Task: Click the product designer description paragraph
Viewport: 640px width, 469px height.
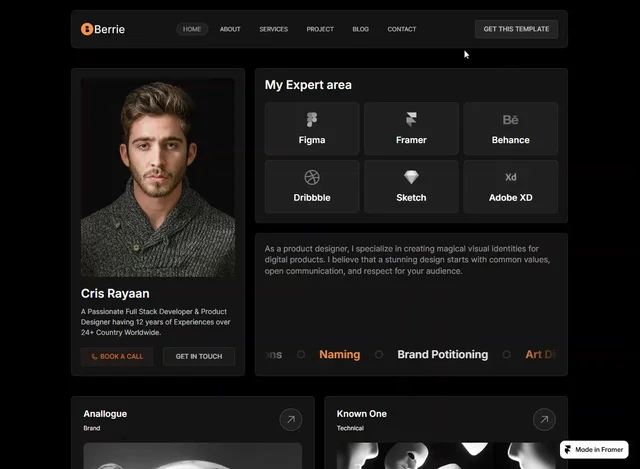Action: pyautogui.click(x=407, y=260)
